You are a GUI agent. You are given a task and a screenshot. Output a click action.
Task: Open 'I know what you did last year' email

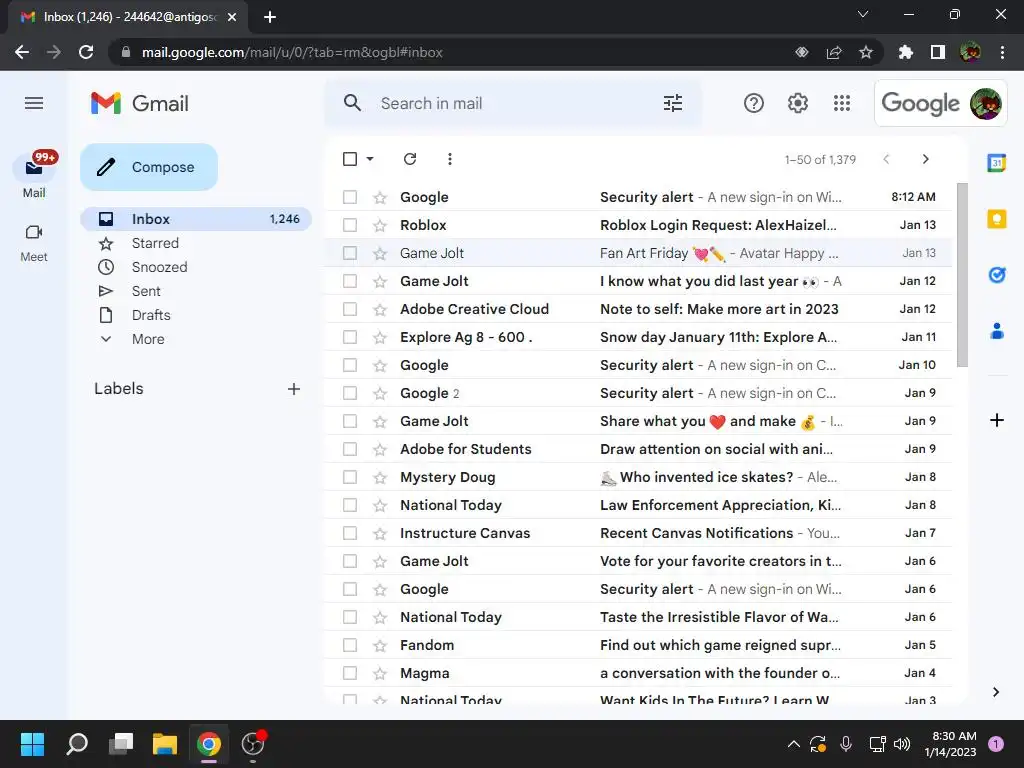pos(638,281)
